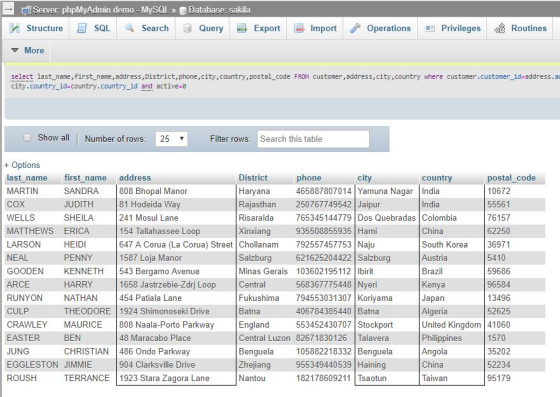Image resolution: width=560 pixels, height=397 pixels.
Task: Open the Query tab
Action: [x=203, y=28]
